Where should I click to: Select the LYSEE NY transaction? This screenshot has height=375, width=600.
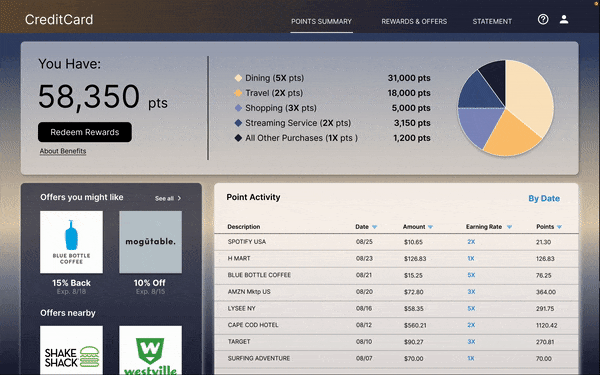396,308
